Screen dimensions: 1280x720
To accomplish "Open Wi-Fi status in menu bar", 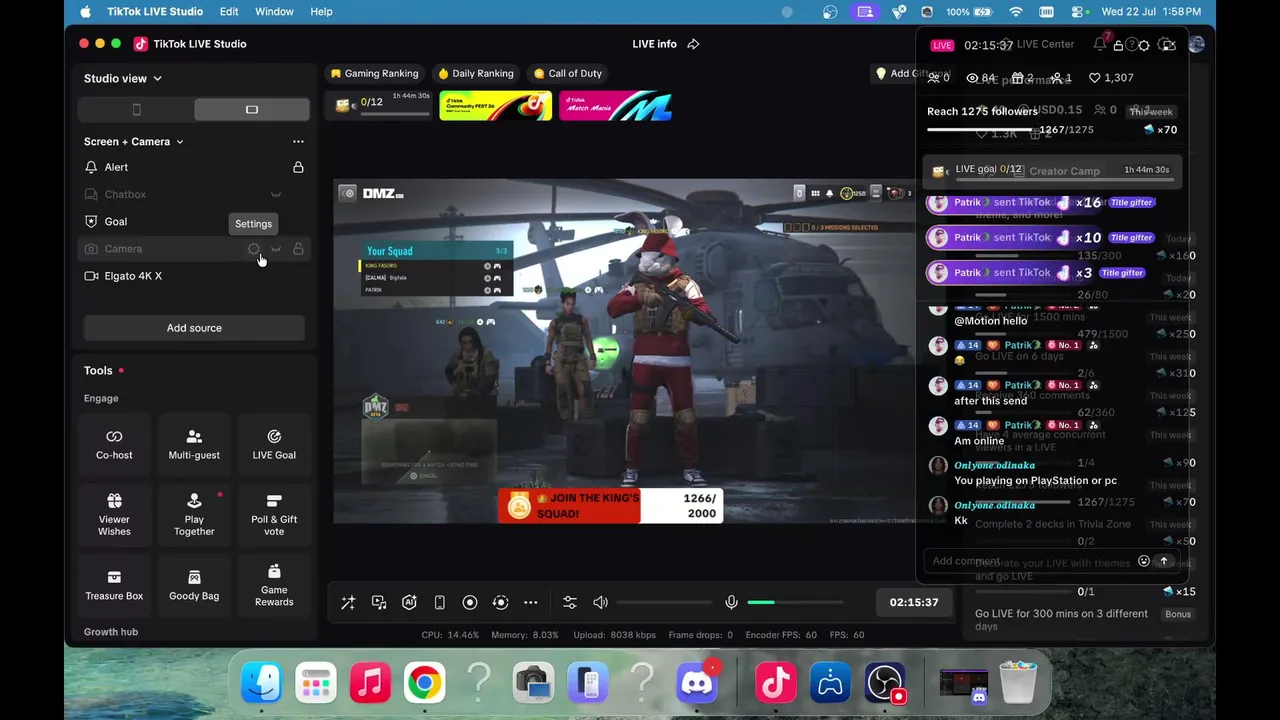I will 1016,12.
